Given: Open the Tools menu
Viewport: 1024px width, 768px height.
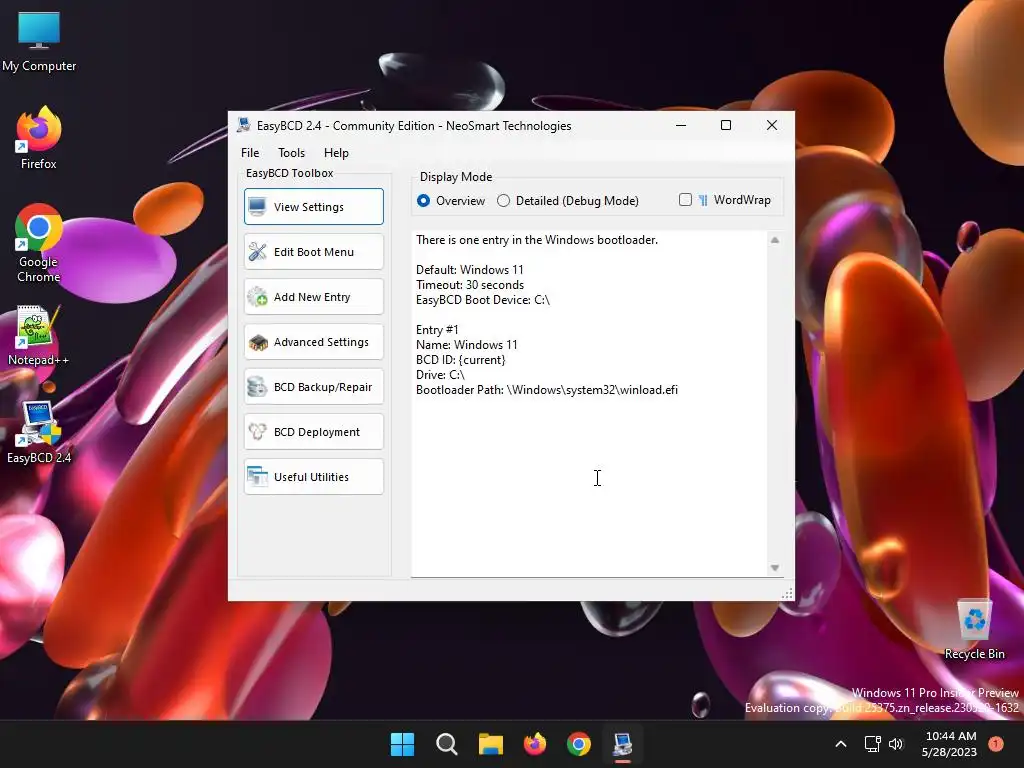Looking at the screenshot, I should [x=291, y=153].
